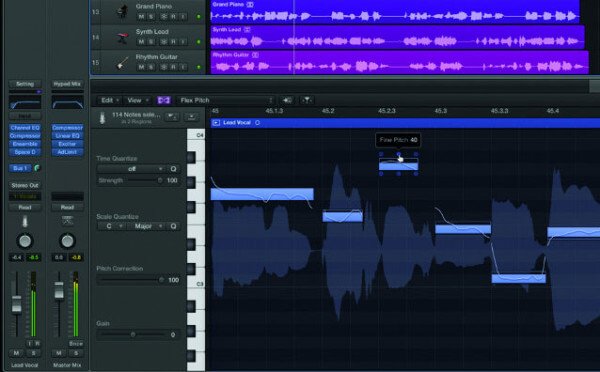Open the Read automation mode on Master Mix strip

pos(67,207)
